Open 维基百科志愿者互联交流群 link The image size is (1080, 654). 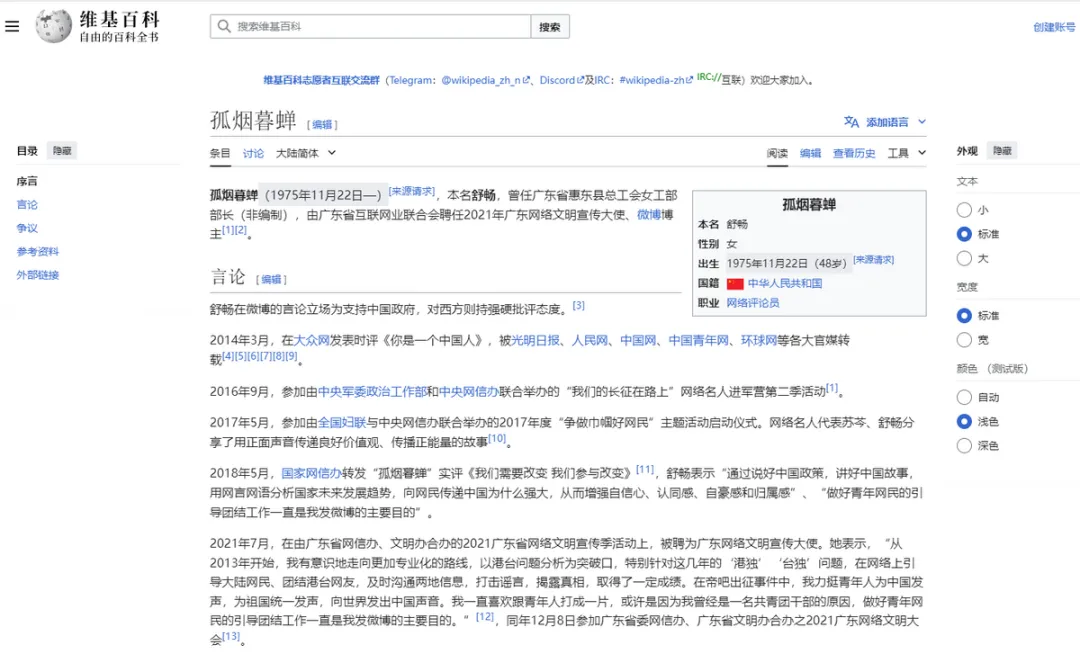click(x=322, y=80)
